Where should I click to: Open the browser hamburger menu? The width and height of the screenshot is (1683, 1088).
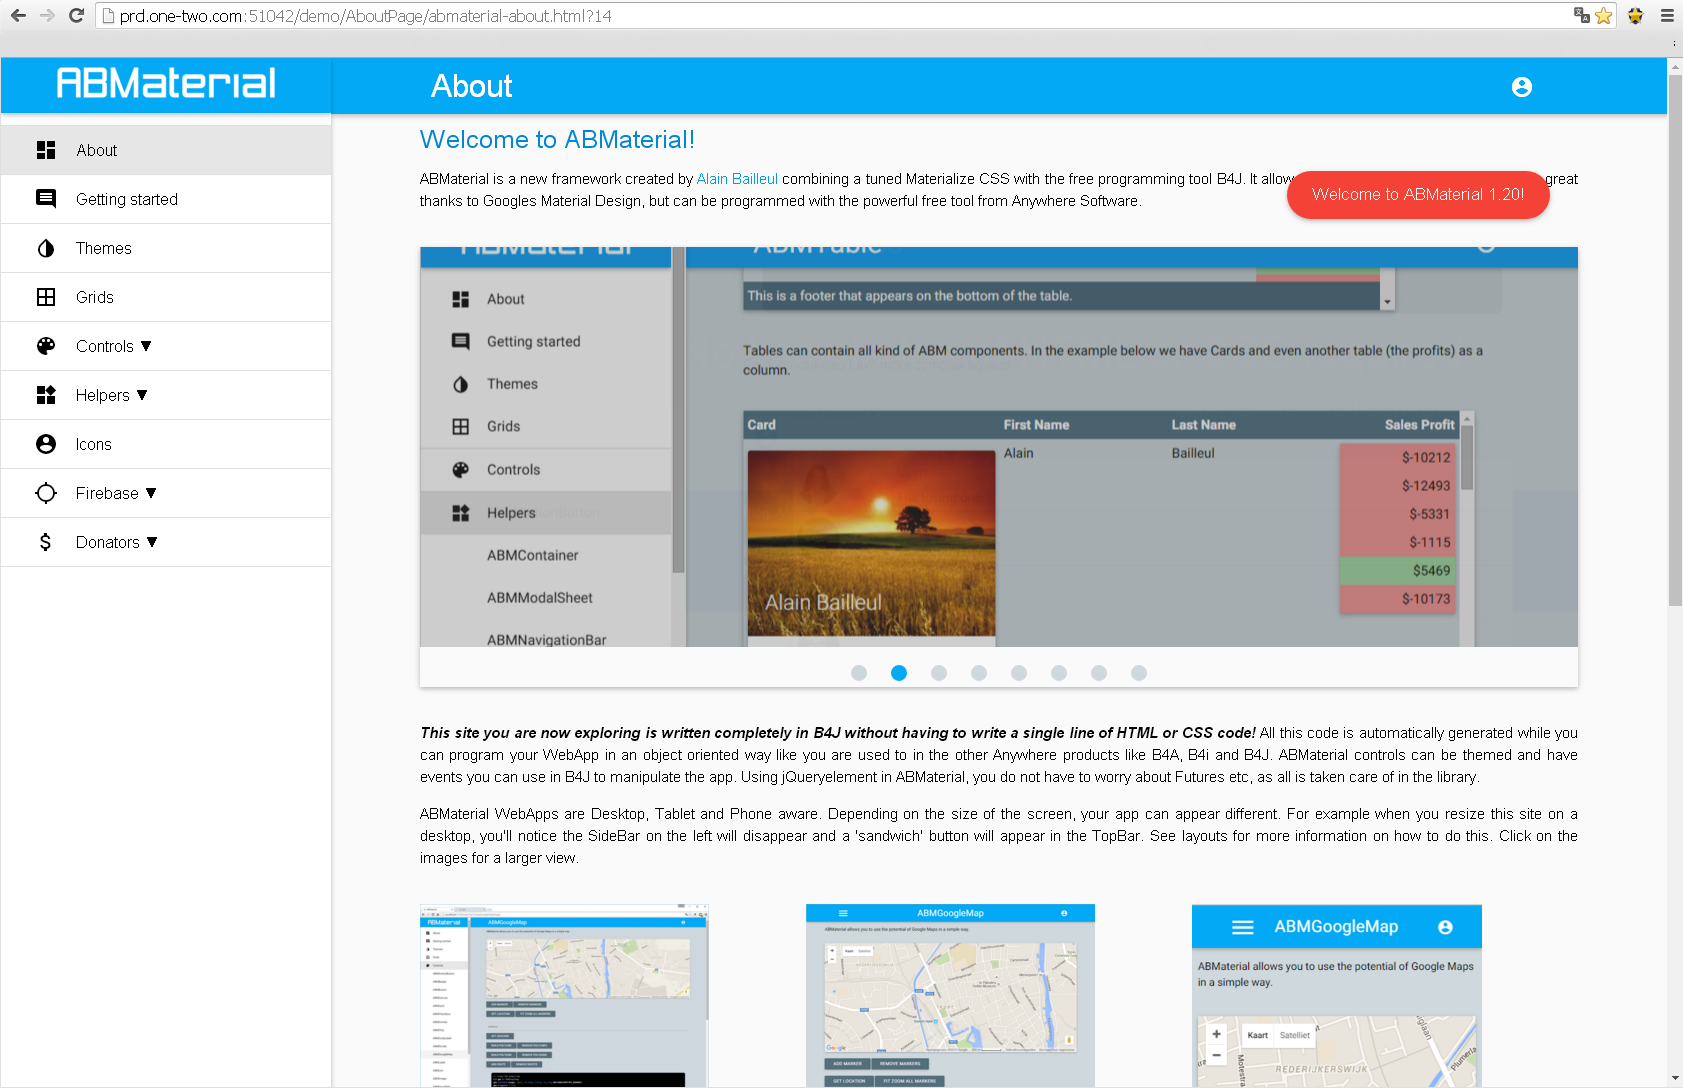coord(1667,15)
